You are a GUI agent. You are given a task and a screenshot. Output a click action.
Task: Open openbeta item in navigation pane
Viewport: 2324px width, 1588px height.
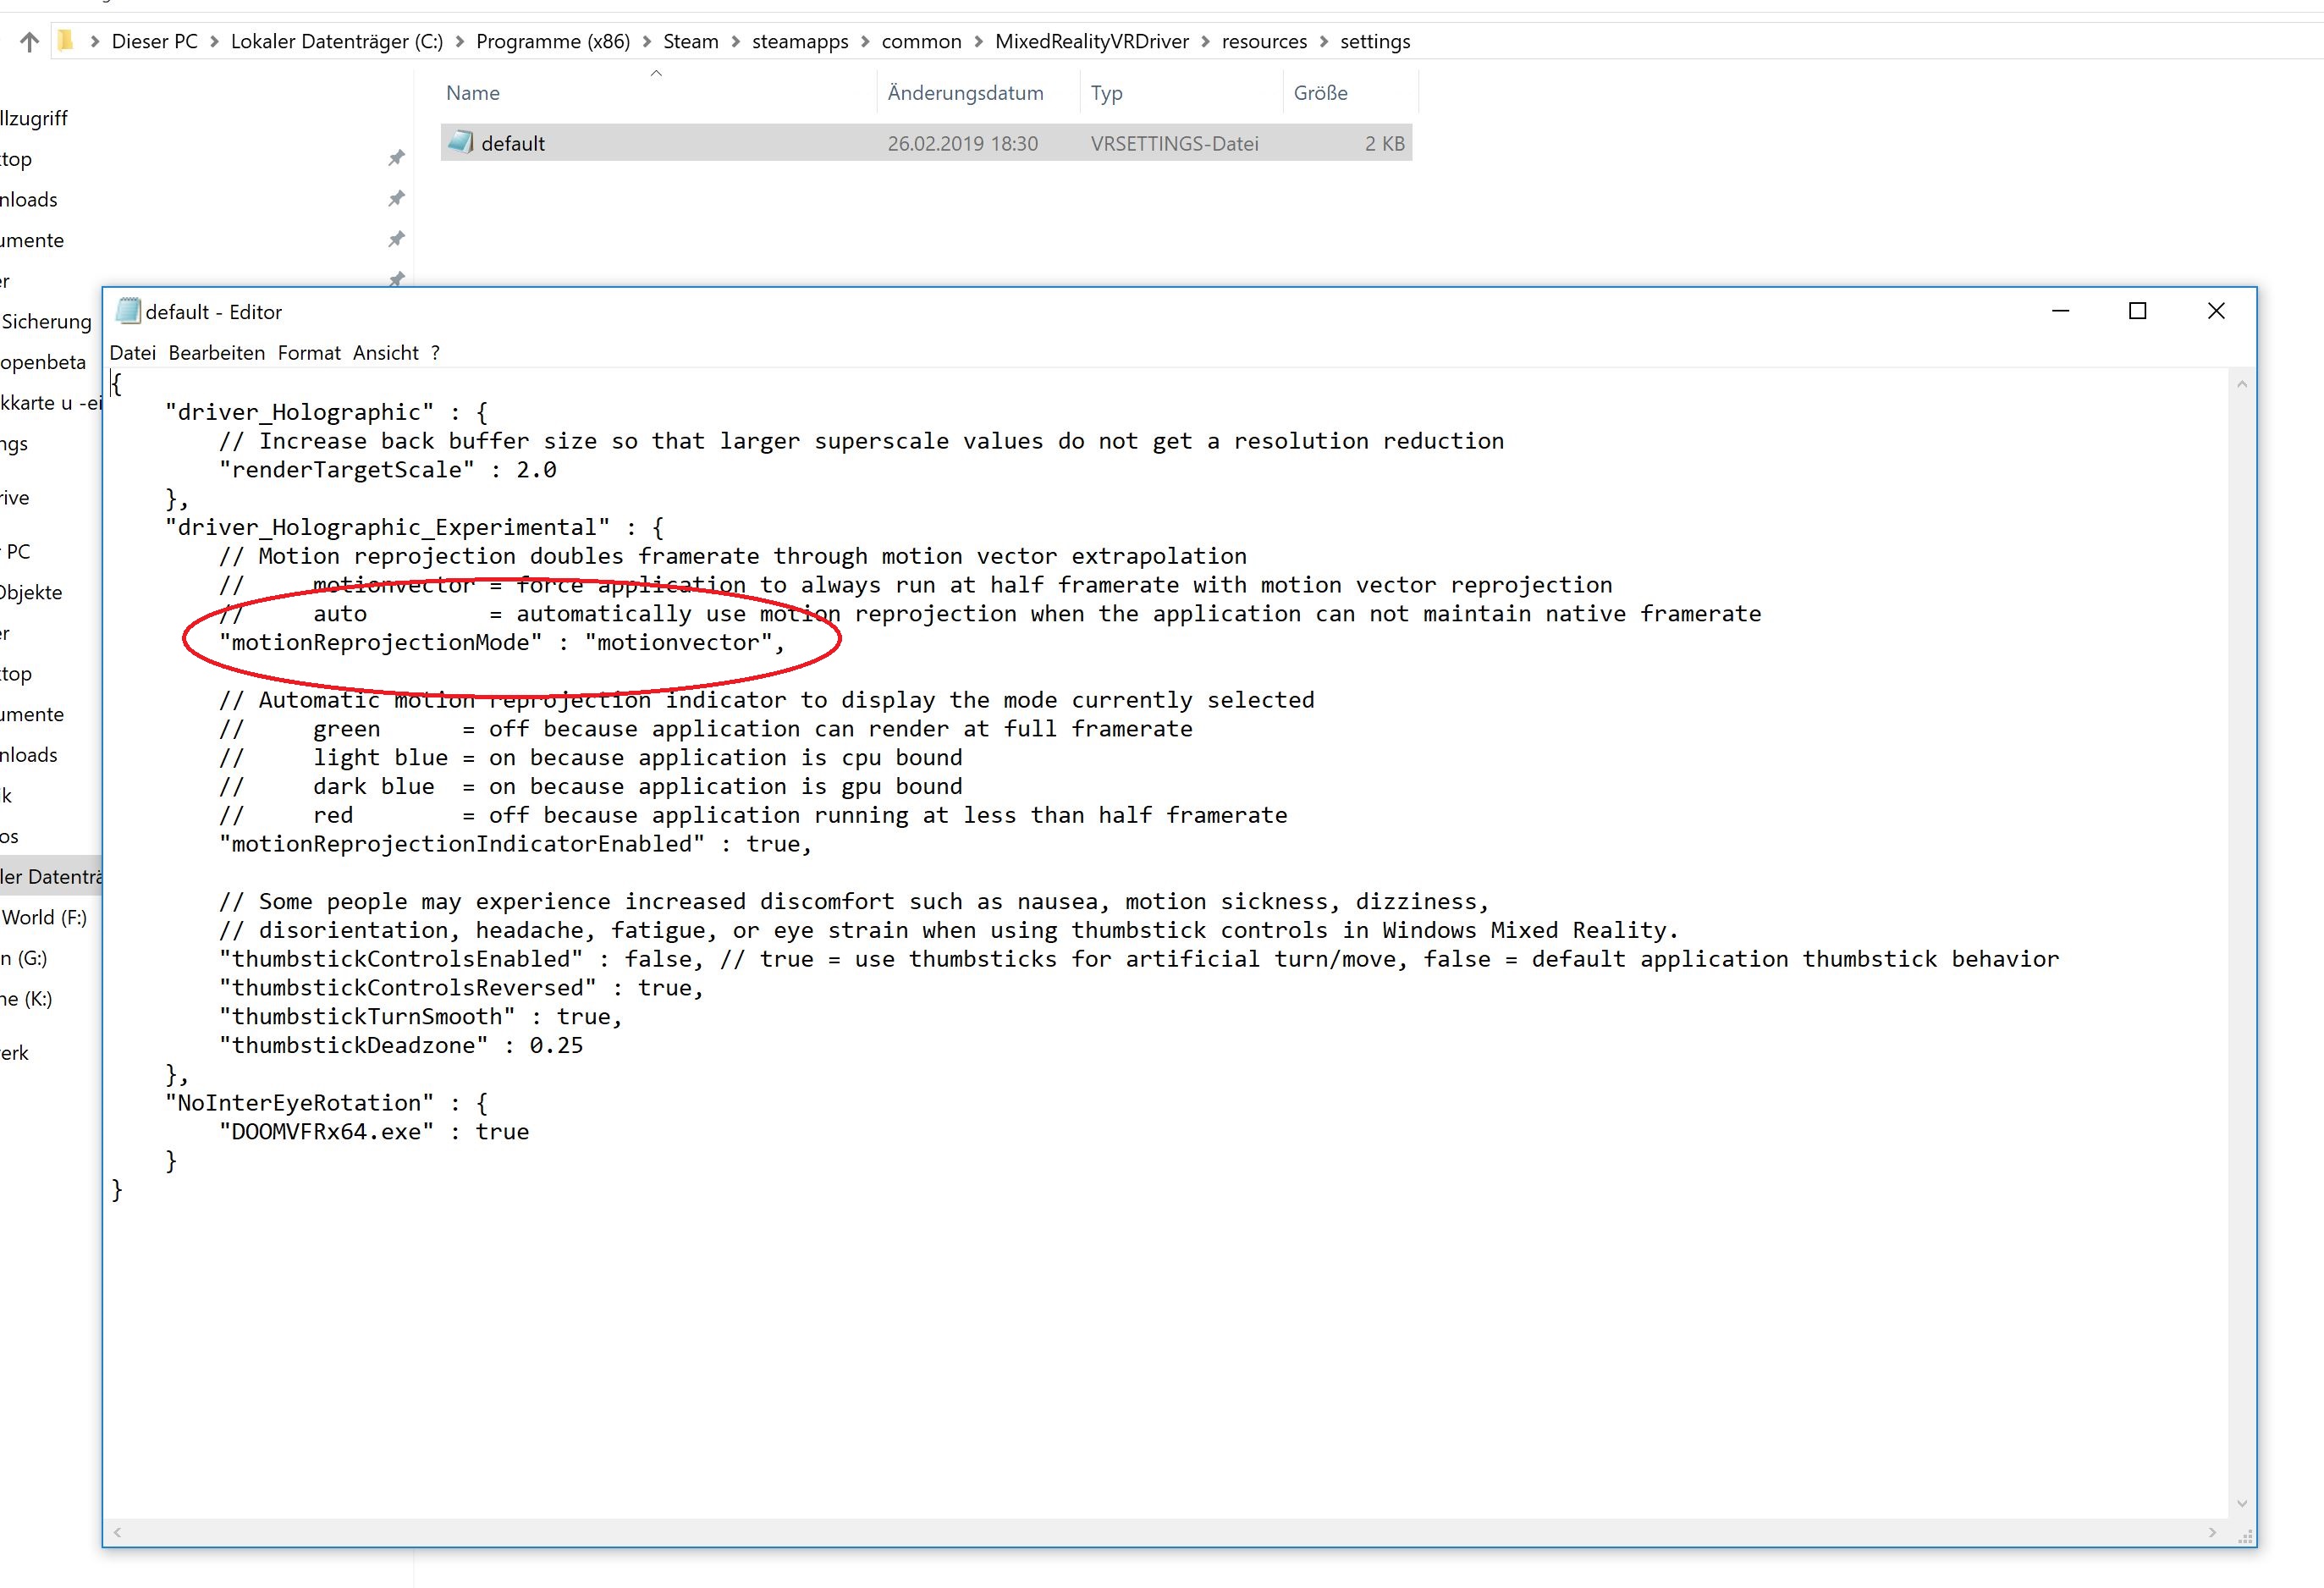(43, 362)
